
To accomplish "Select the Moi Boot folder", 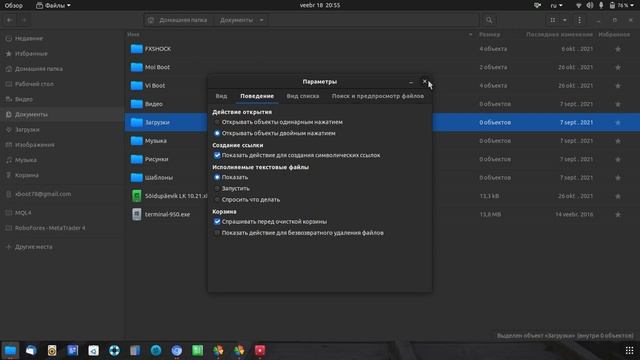I will click(157, 67).
